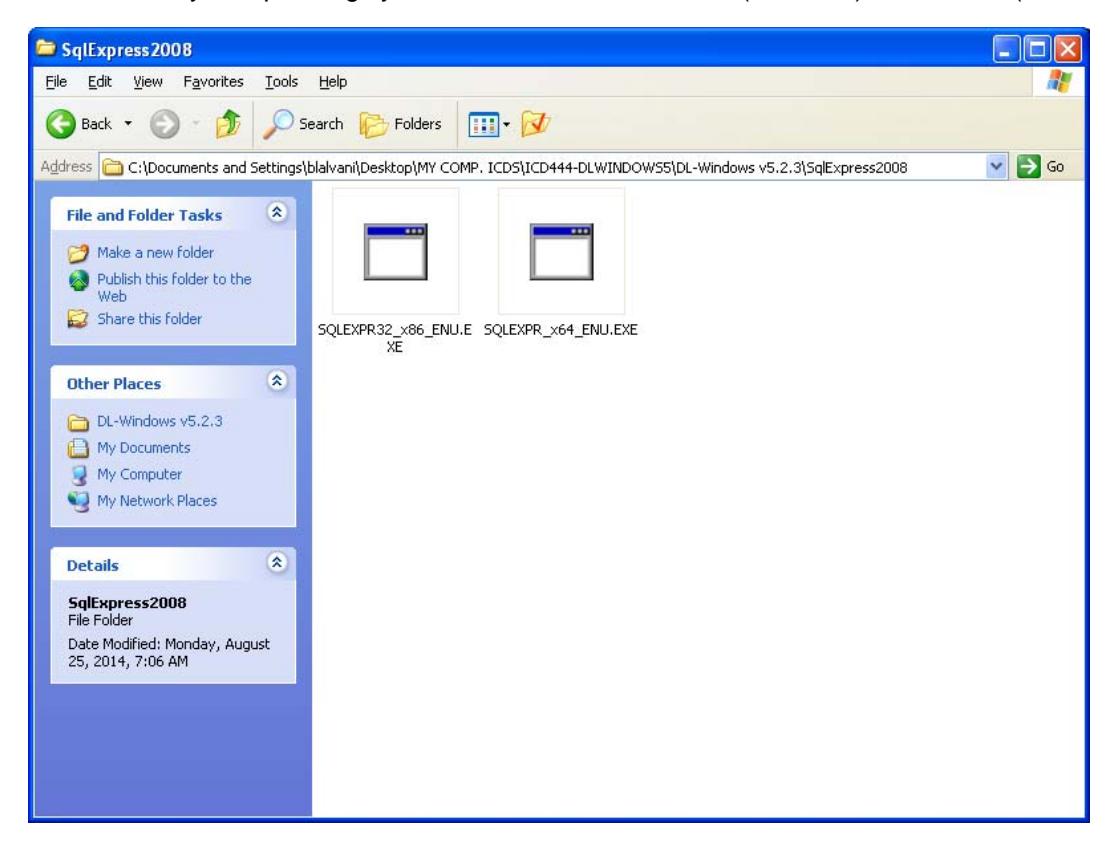This screenshot has width=1114, height=850.
Task: Click the SQLEXPR_x64_ENU.EXE file name label
Action: click(x=561, y=330)
